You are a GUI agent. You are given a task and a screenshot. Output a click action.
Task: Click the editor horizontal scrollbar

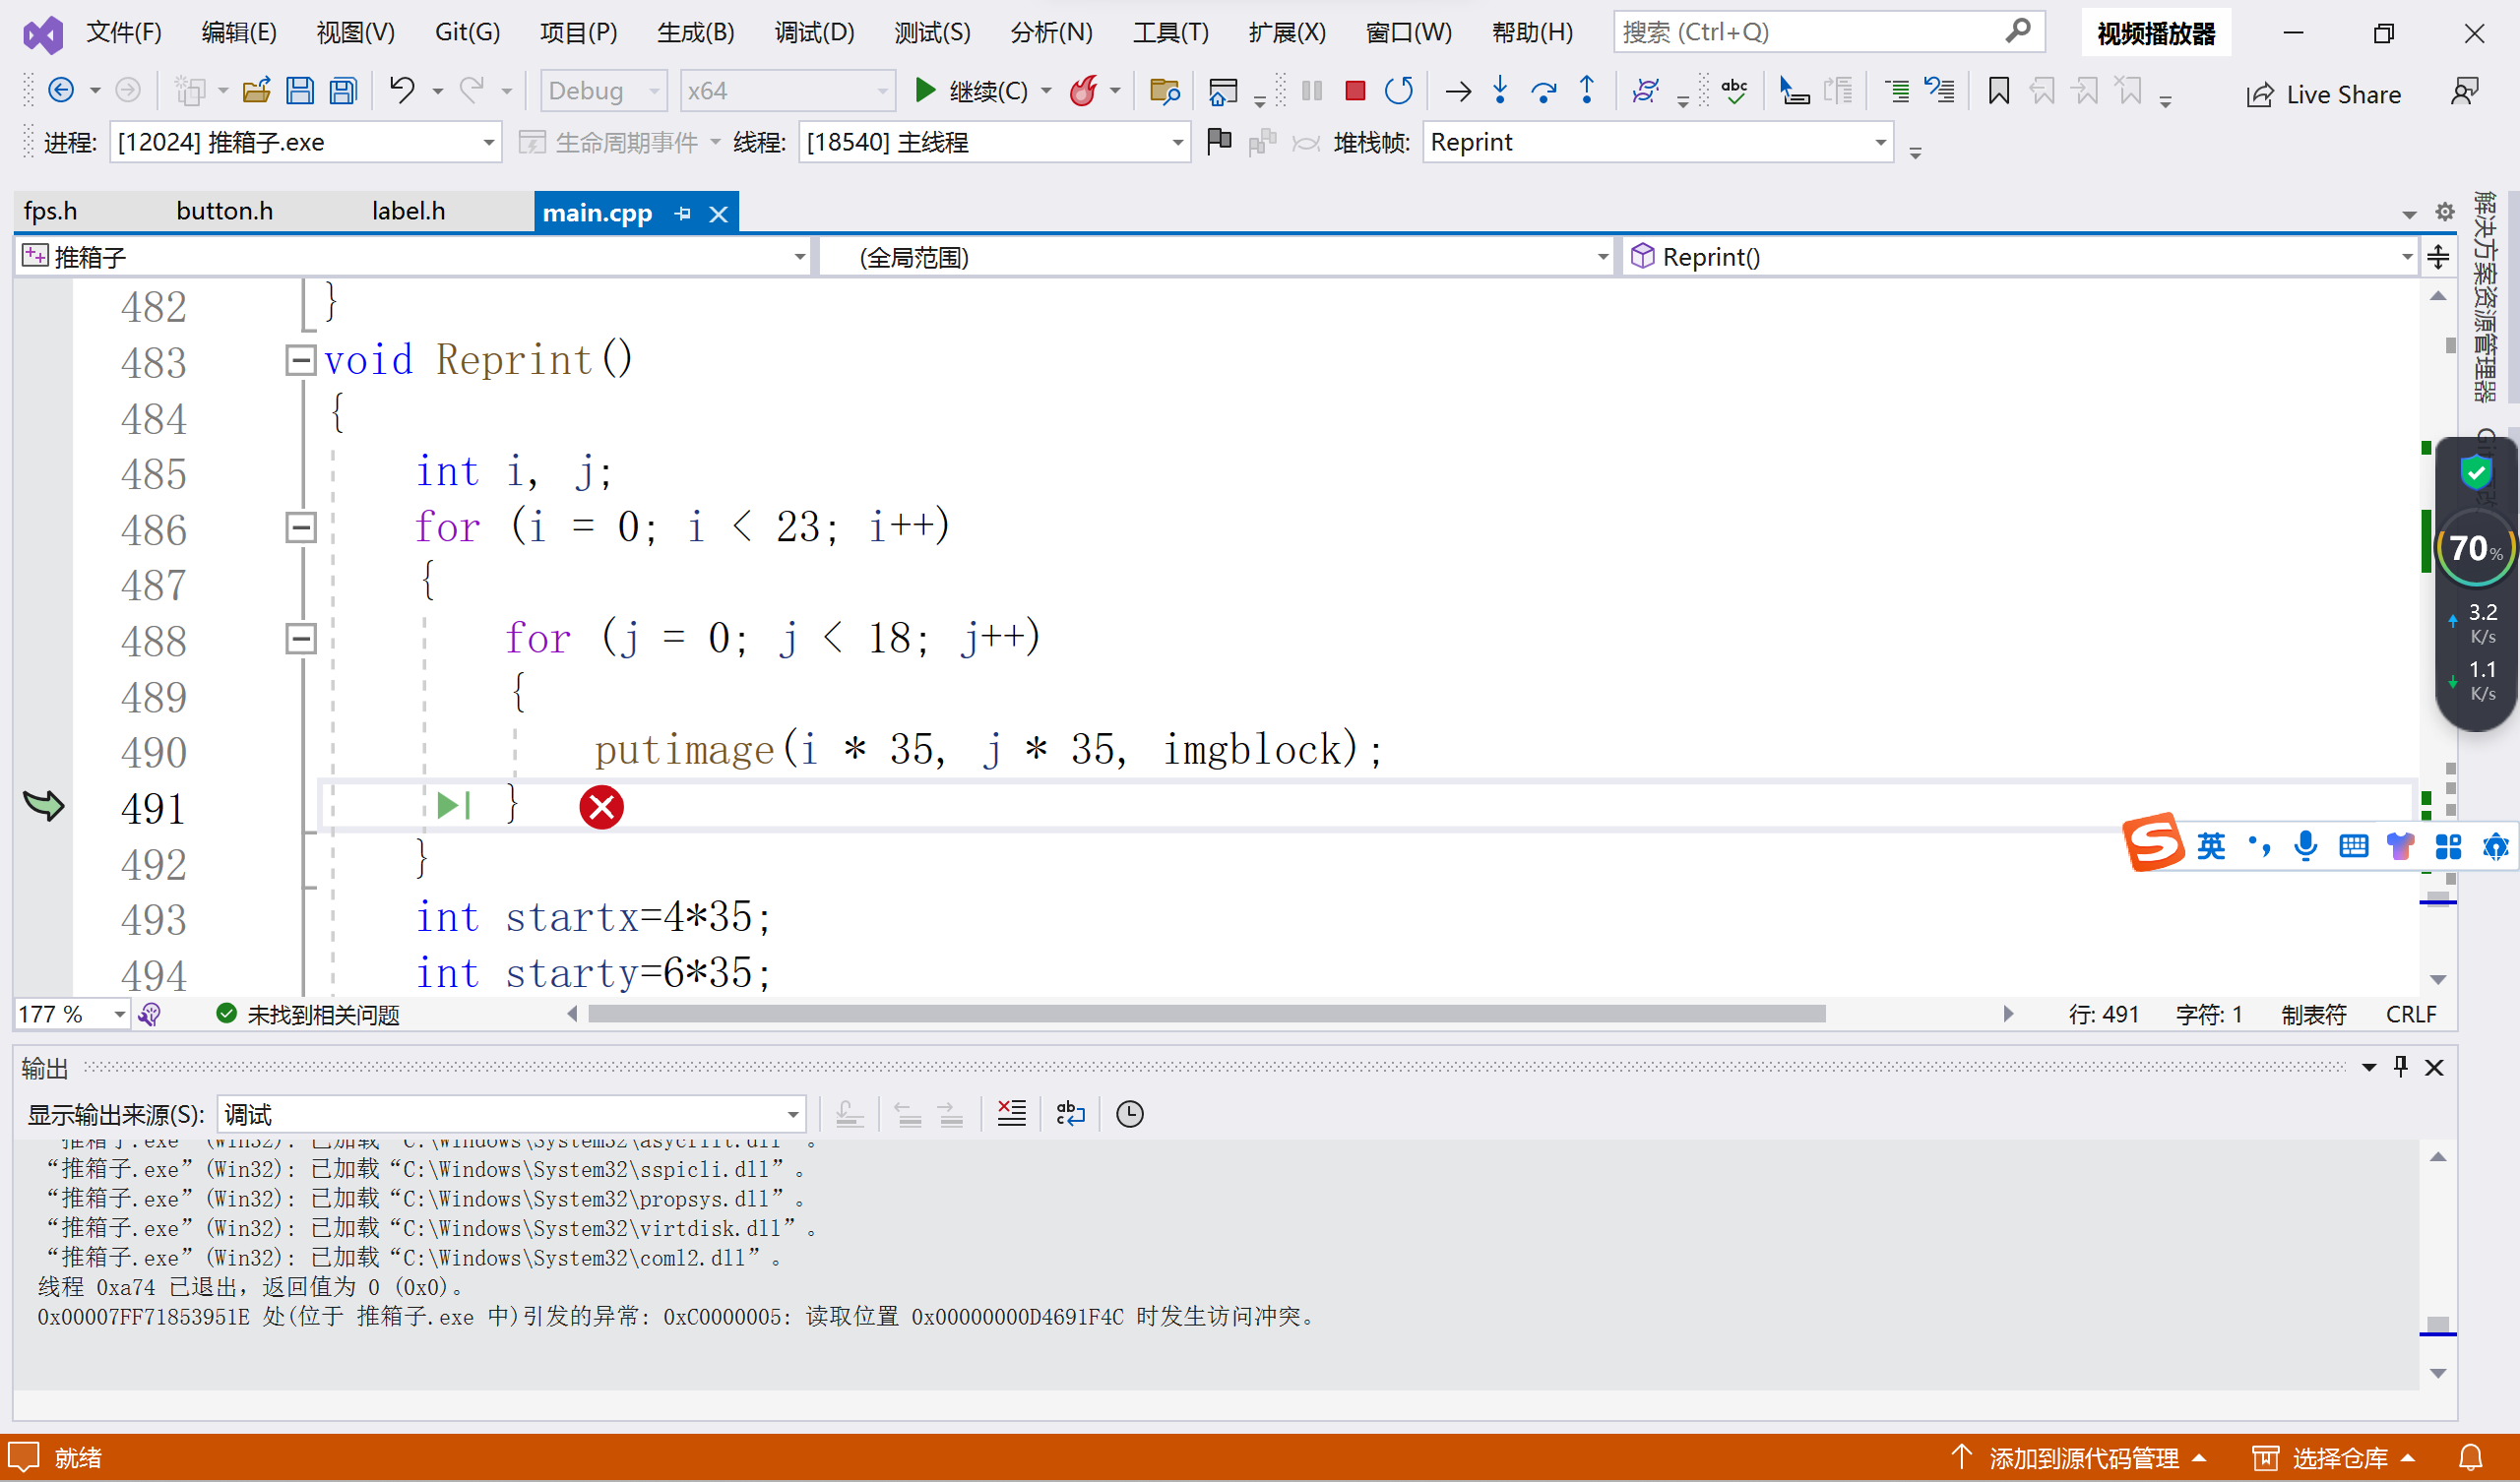point(1206,1014)
